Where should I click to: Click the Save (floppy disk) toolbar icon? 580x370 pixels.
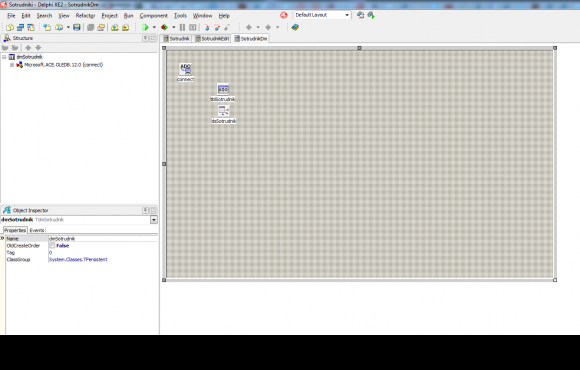click(x=77, y=27)
